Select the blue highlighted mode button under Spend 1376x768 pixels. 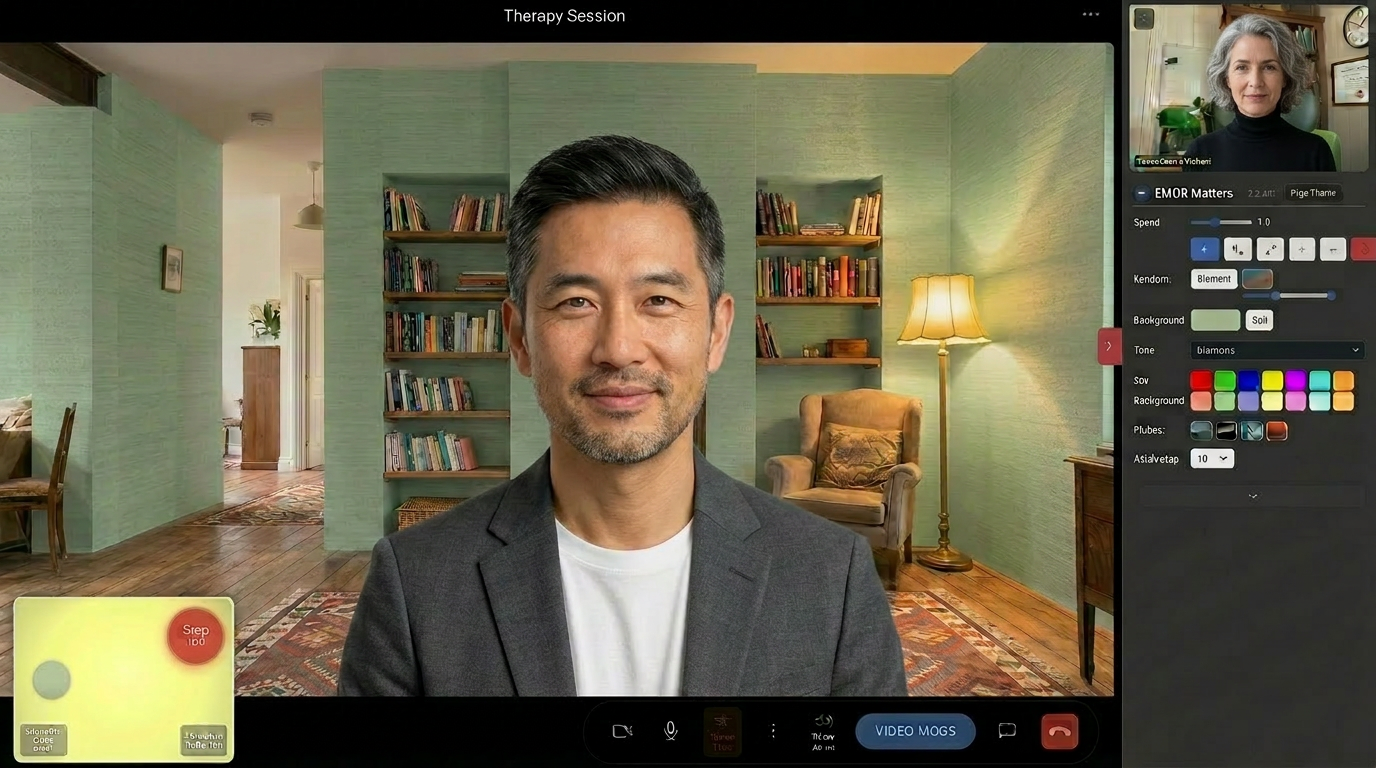click(1204, 249)
